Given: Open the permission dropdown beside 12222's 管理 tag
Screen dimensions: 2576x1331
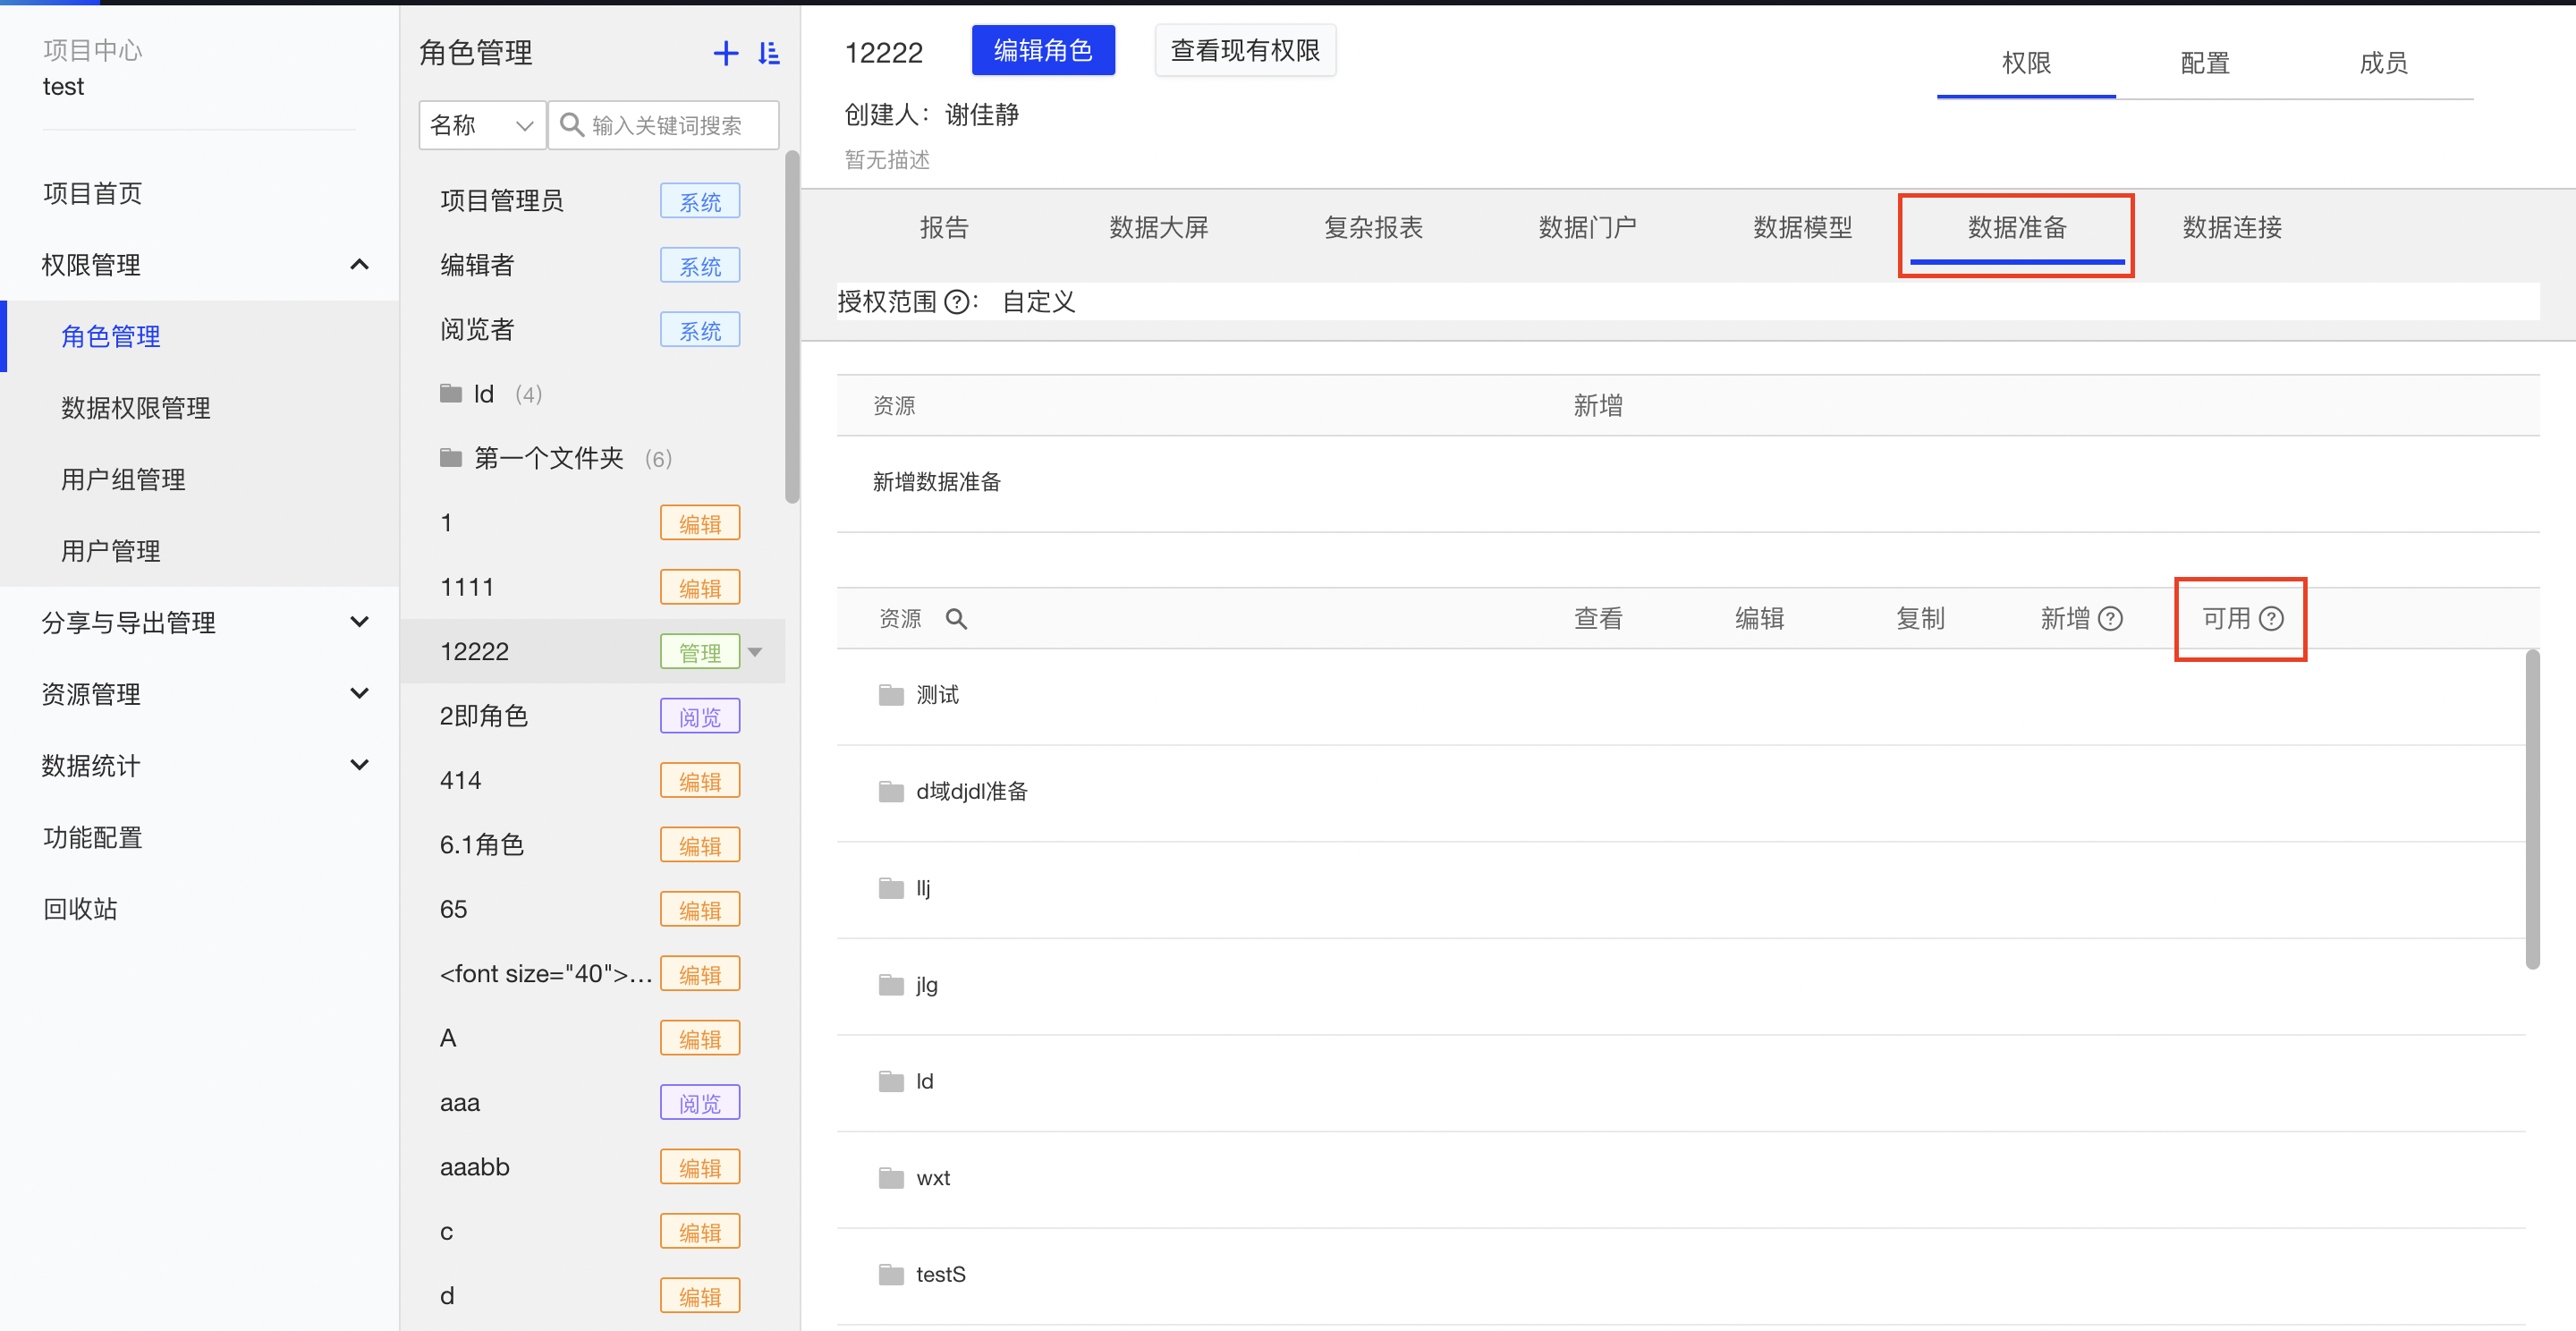Looking at the screenshot, I should (x=755, y=651).
